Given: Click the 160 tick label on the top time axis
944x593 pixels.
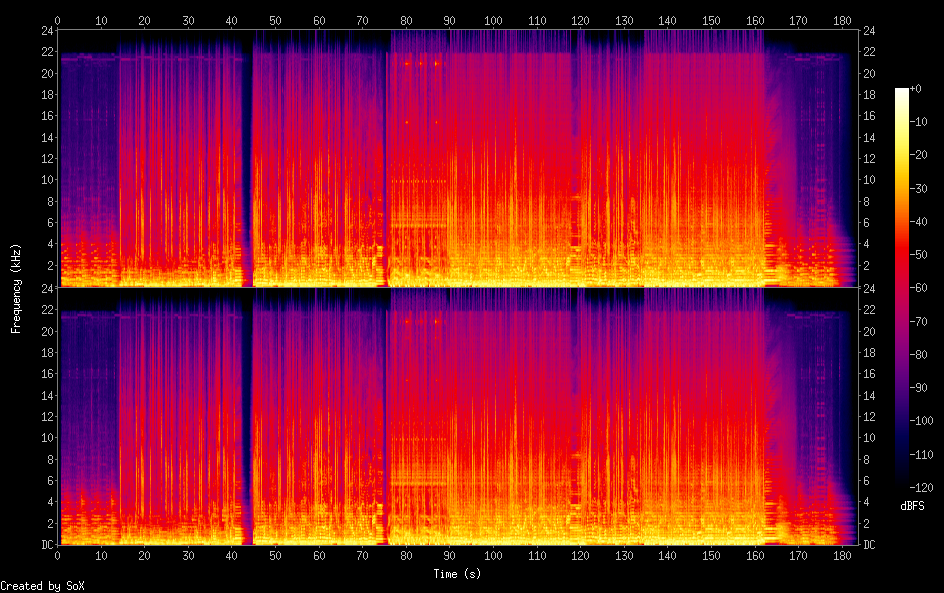Looking at the screenshot, I should pyautogui.click(x=755, y=20).
